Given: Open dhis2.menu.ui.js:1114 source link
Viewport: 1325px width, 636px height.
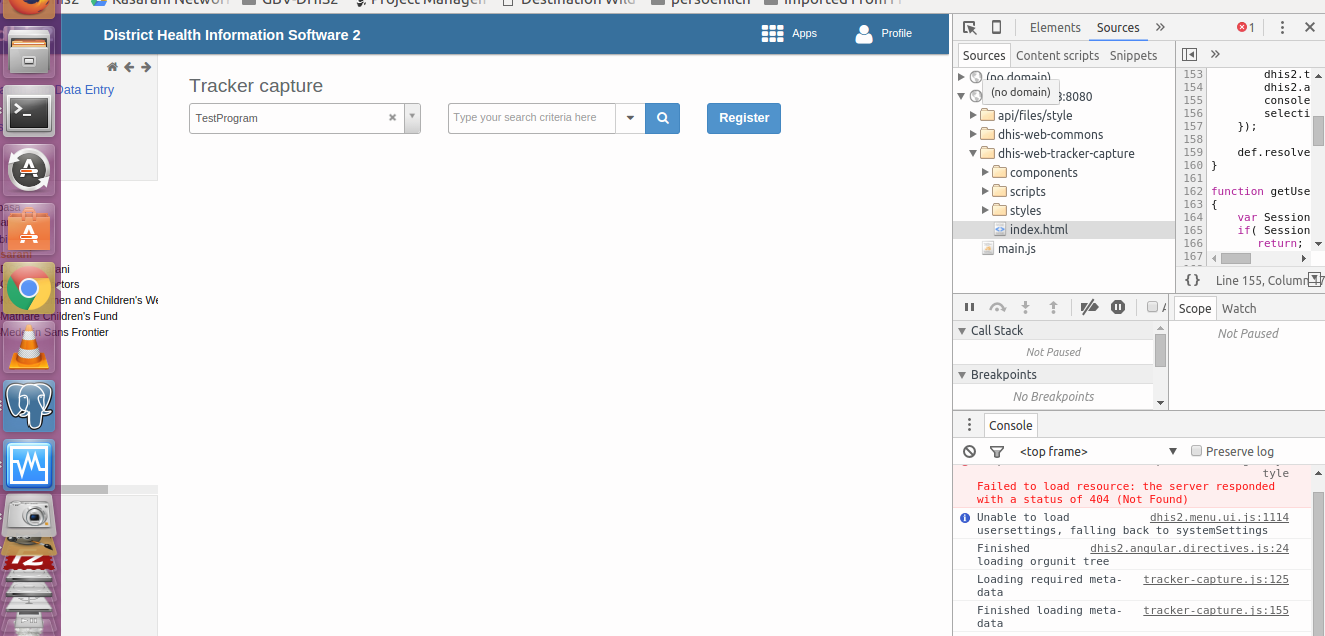Looking at the screenshot, I should coord(1219,517).
